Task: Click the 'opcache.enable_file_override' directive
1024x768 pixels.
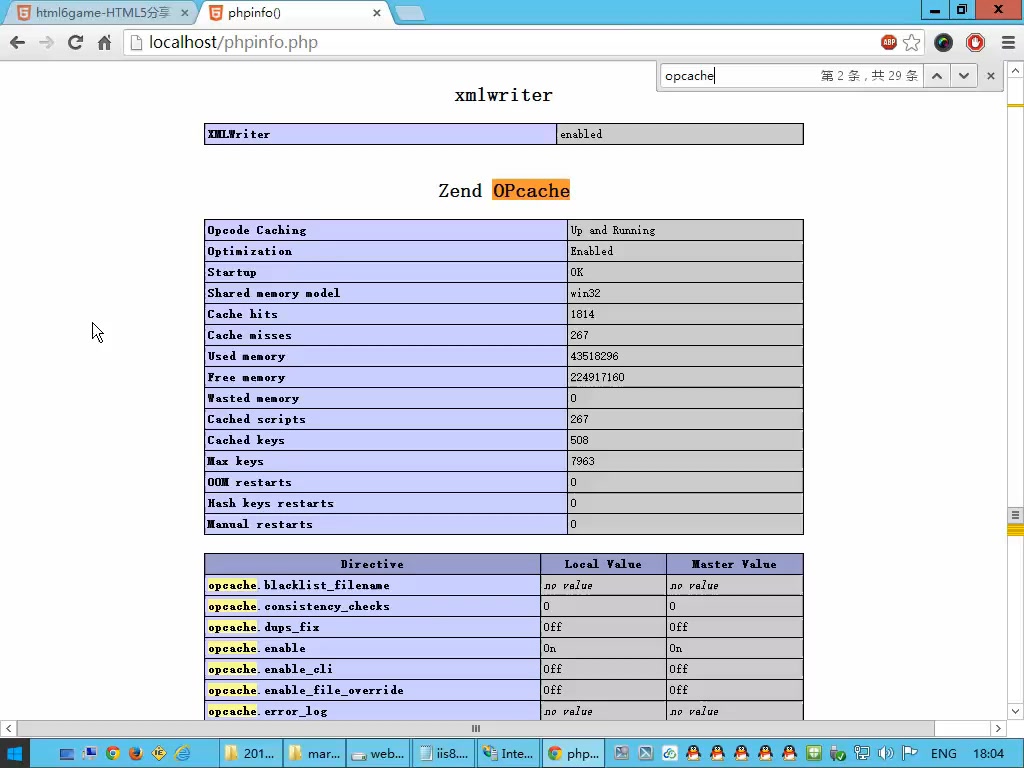Action: click(306, 690)
